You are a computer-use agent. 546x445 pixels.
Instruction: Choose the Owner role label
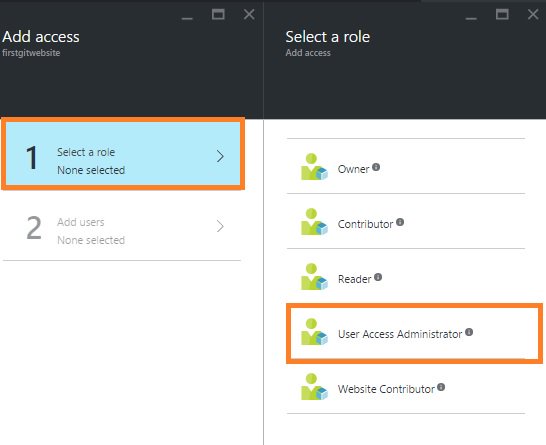click(x=353, y=169)
